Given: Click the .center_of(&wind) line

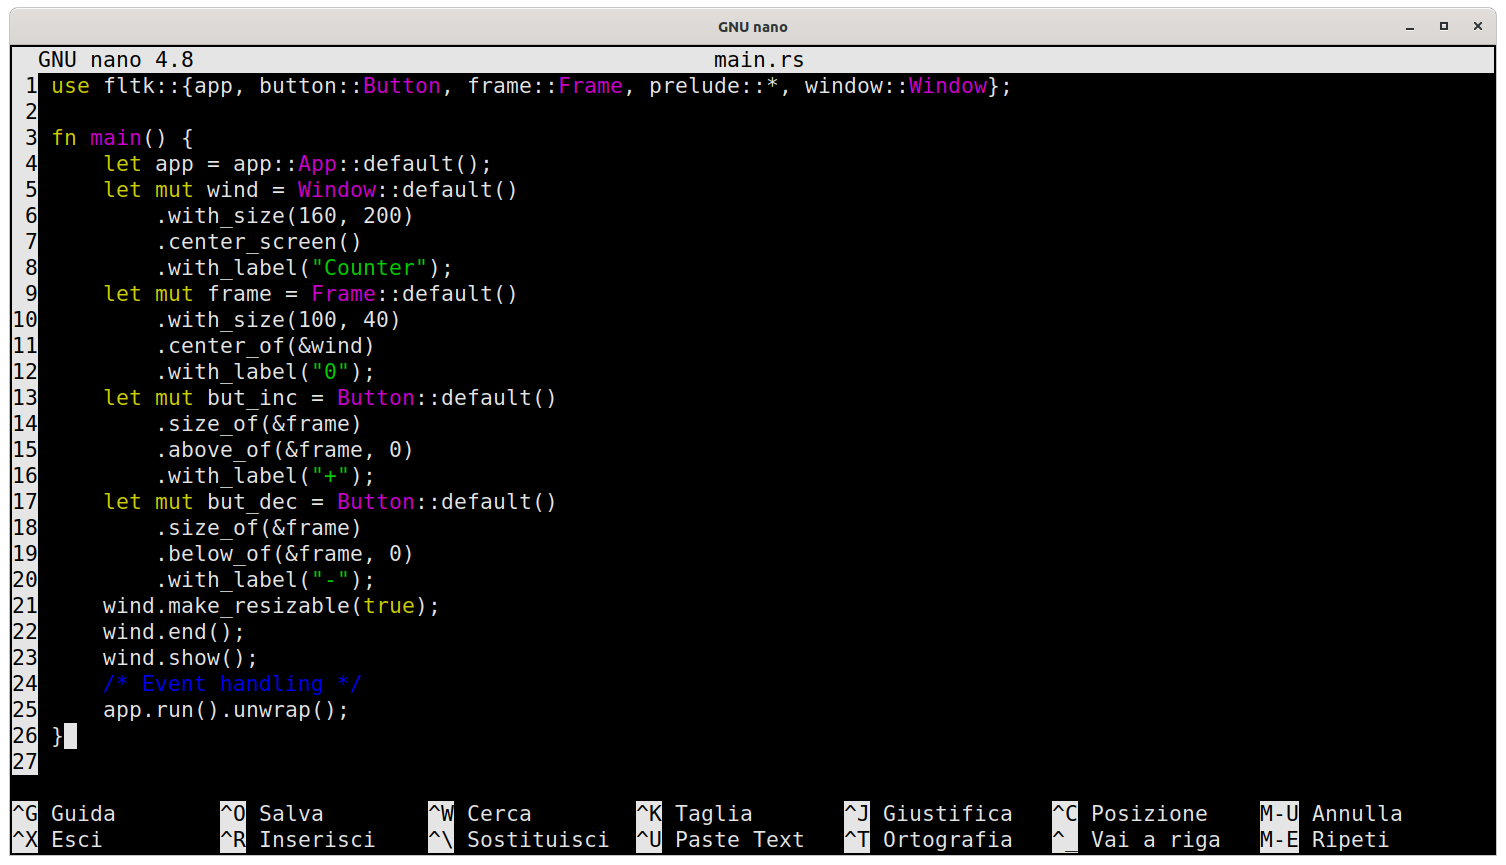Looking at the screenshot, I should point(265,346).
